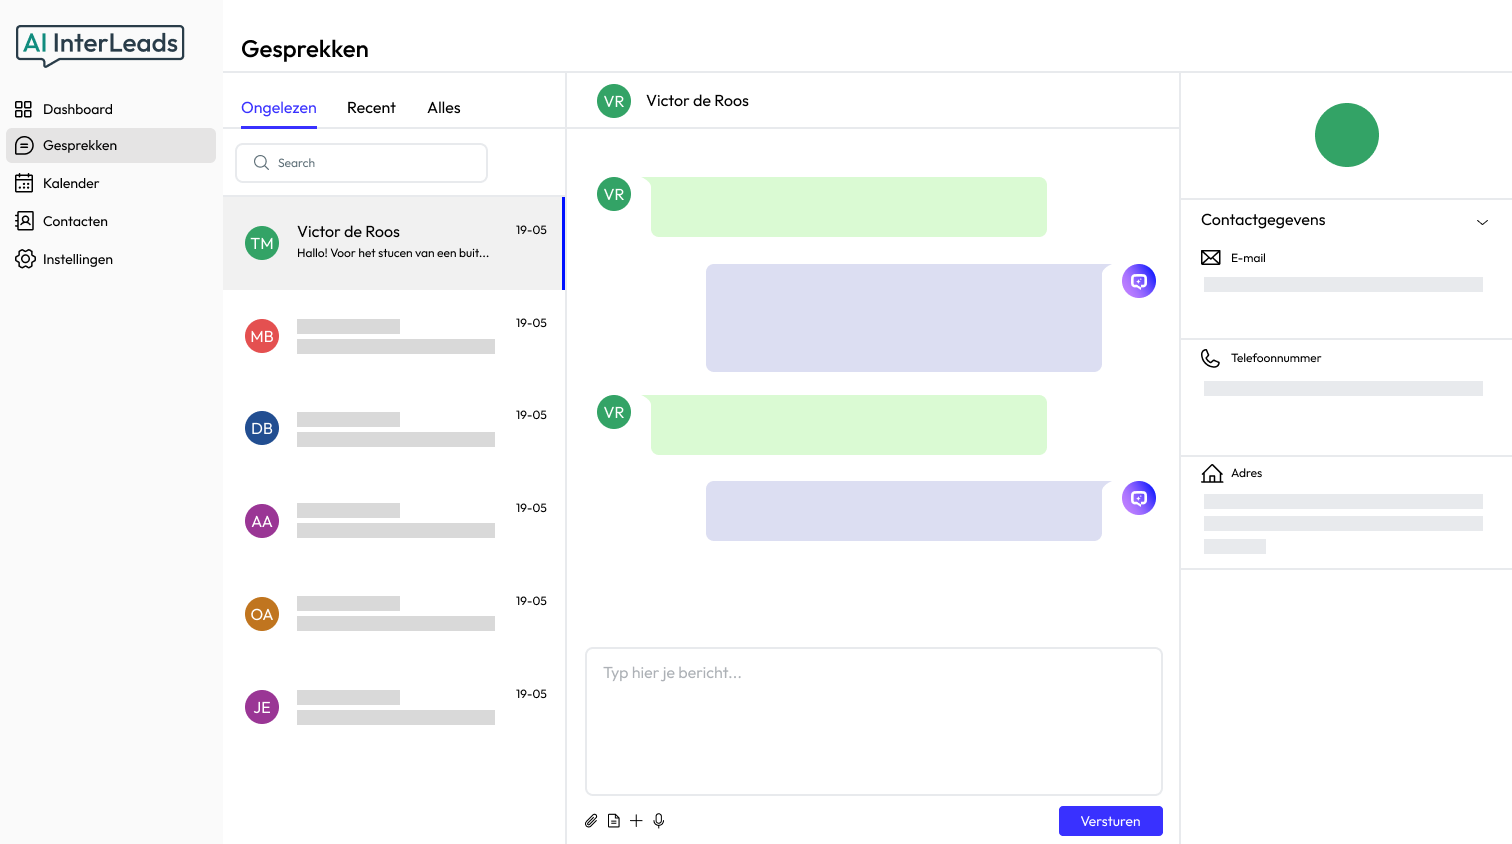Click the first AI bot reply icon
1512x844 pixels.
pos(1139,281)
